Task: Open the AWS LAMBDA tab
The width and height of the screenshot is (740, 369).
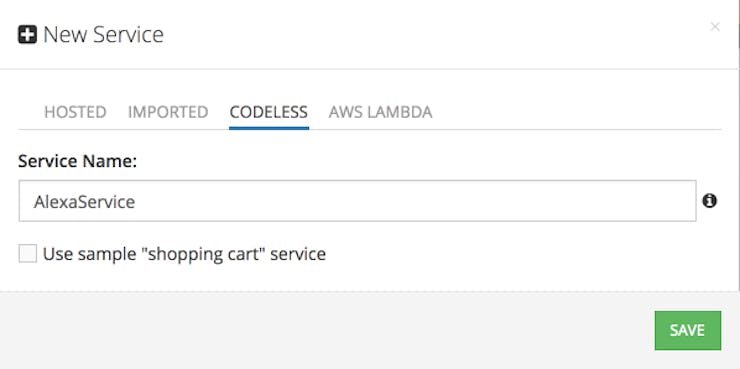Action: tap(380, 112)
